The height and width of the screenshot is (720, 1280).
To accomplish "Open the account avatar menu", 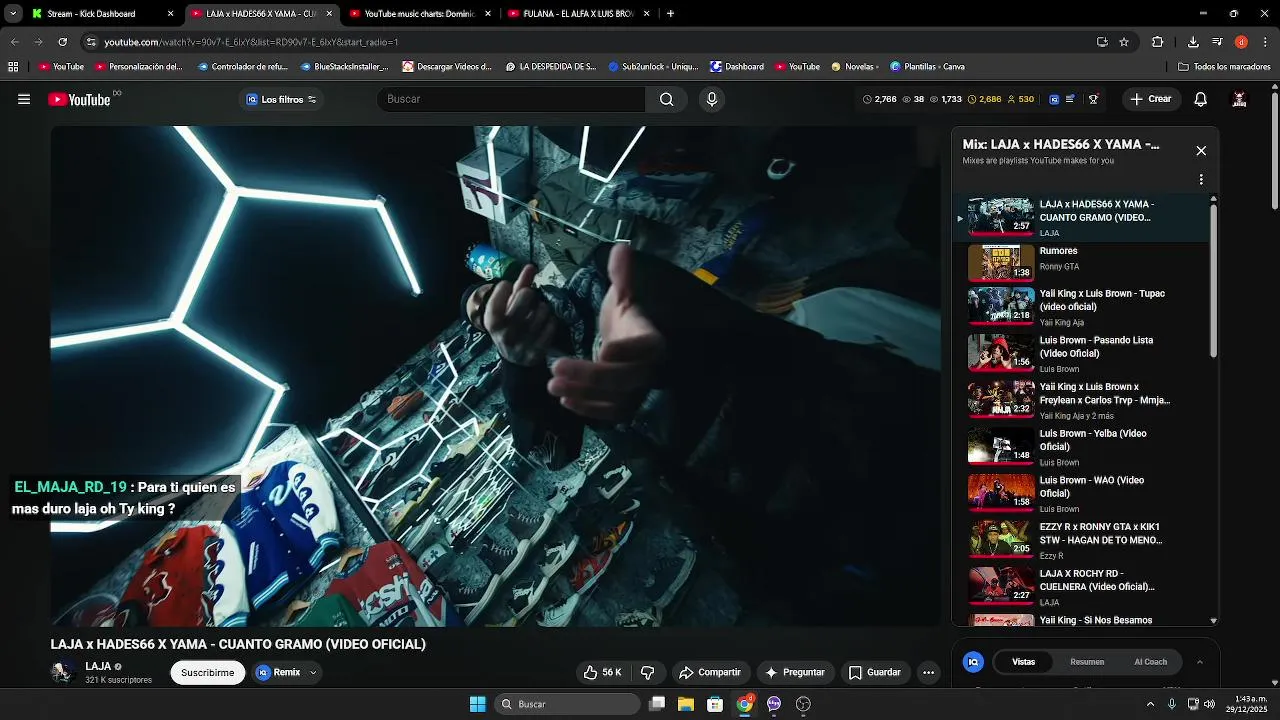I will tap(1239, 99).
